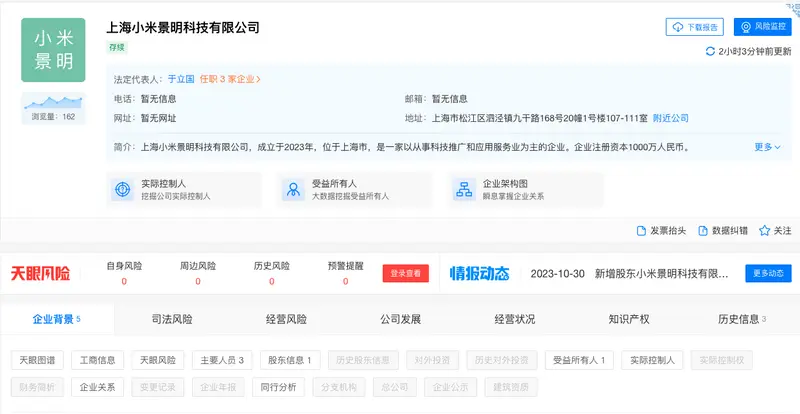Click the 变更记录 disabled chip
The height and width of the screenshot is (414, 800).
coord(158,387)
